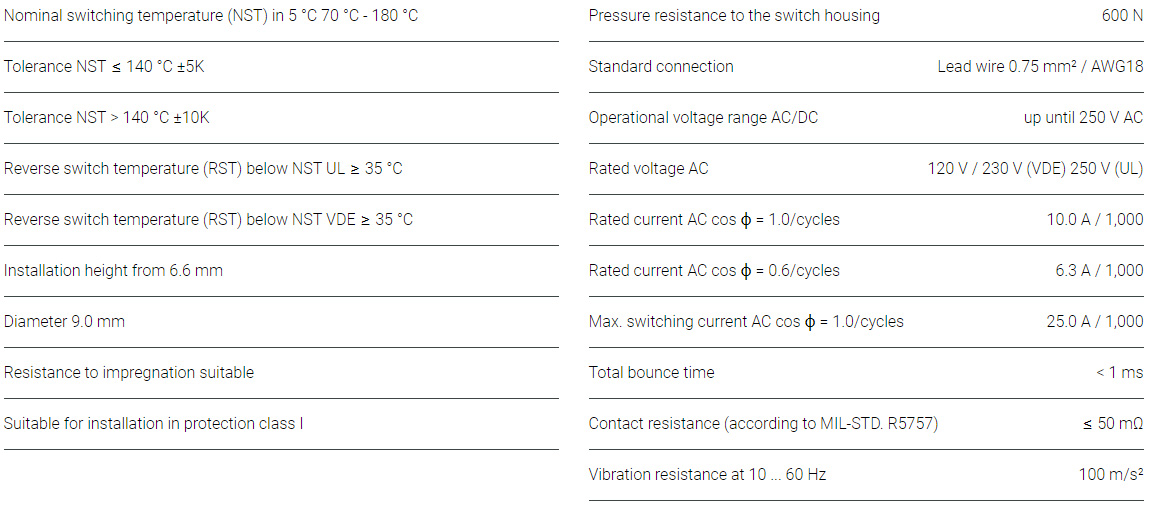Click the Rated voltage AC label
This screenshot has width=1150, height=509.
[x=648, y=169]
